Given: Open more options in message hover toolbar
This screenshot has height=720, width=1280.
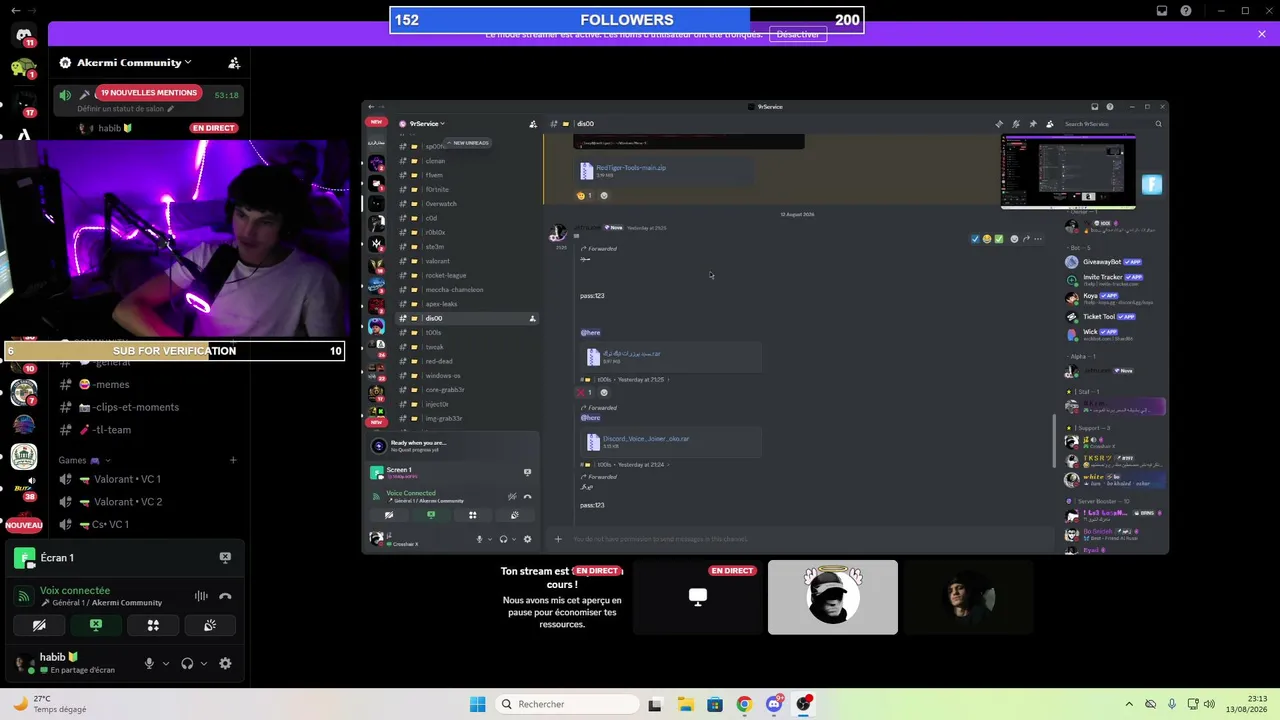Looking at the screenshot, I should (1038, 239).
